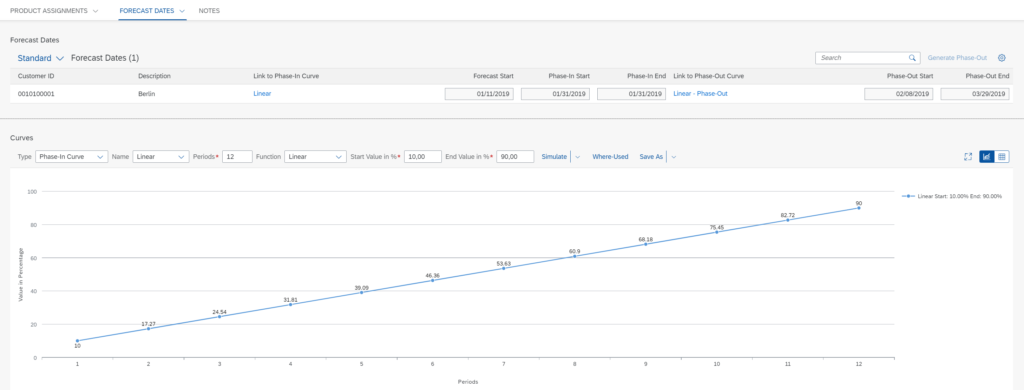Click the Berlin description cell
The image size is (1024, 390).
point(146,93)
